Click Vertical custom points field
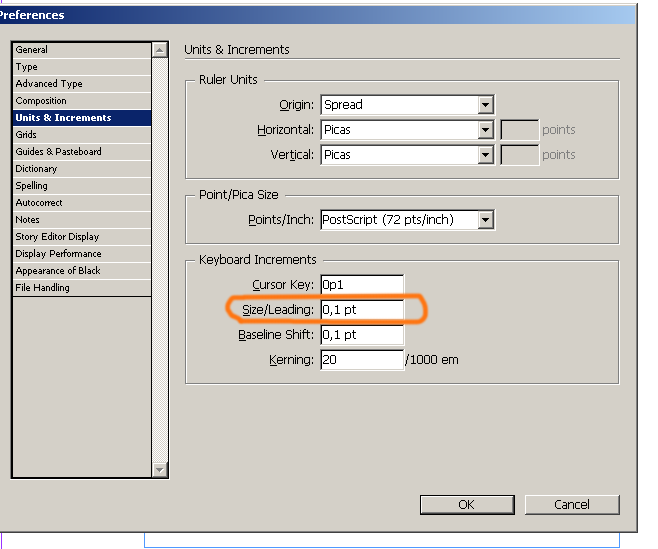The width and height of the screenshot is (658, 549). click(520, 155)
